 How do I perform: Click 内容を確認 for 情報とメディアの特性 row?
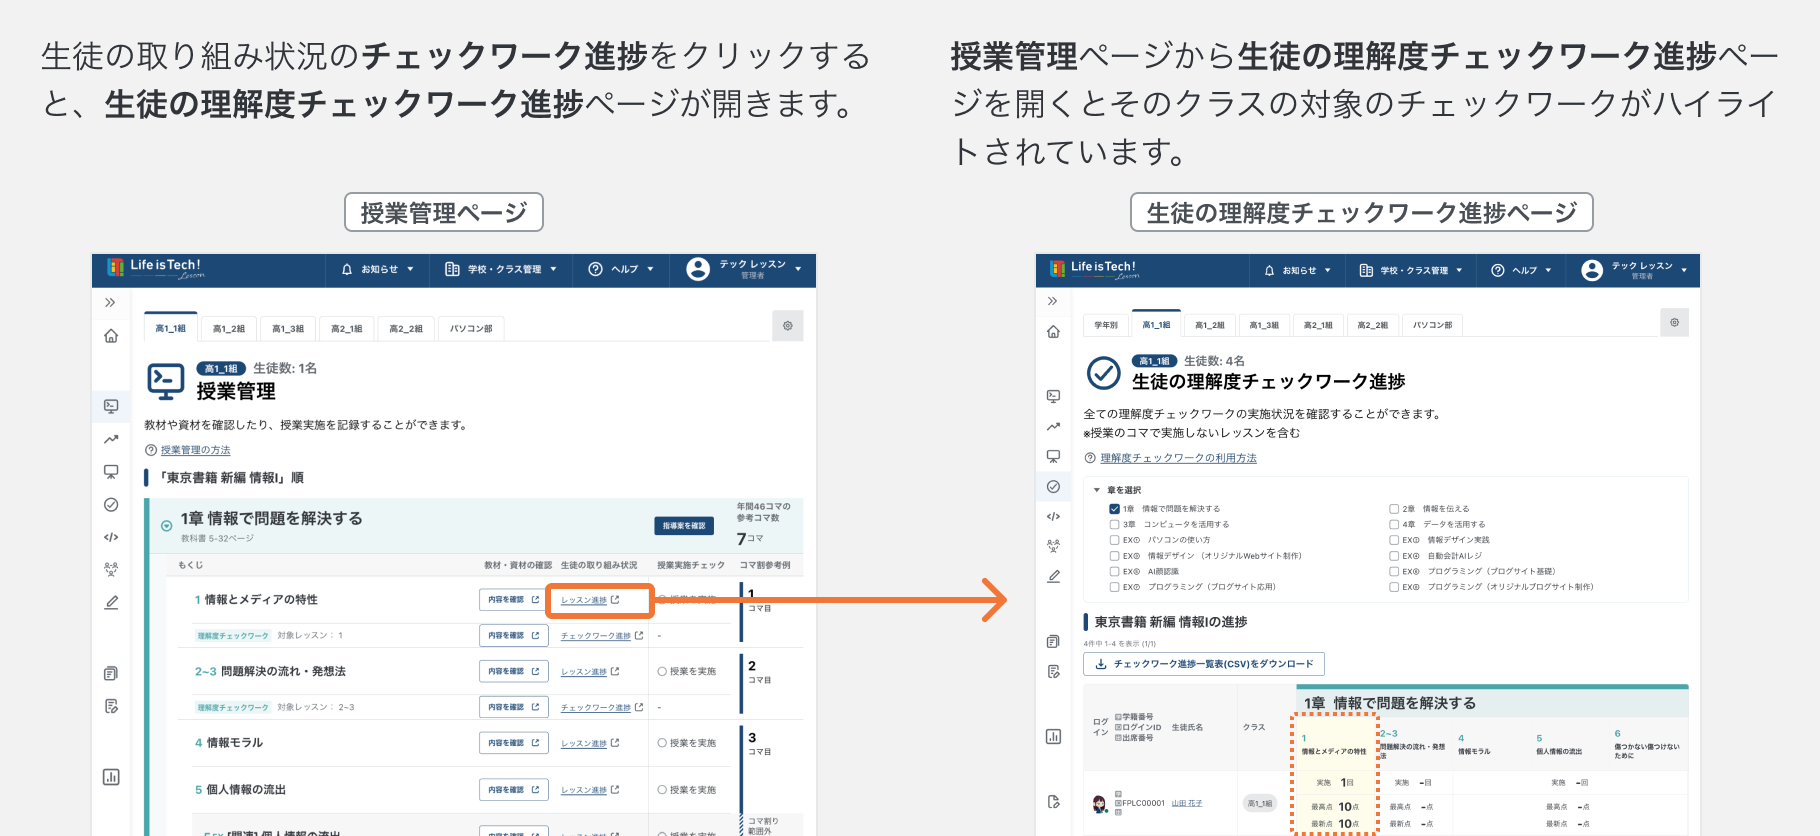point(514,600)
